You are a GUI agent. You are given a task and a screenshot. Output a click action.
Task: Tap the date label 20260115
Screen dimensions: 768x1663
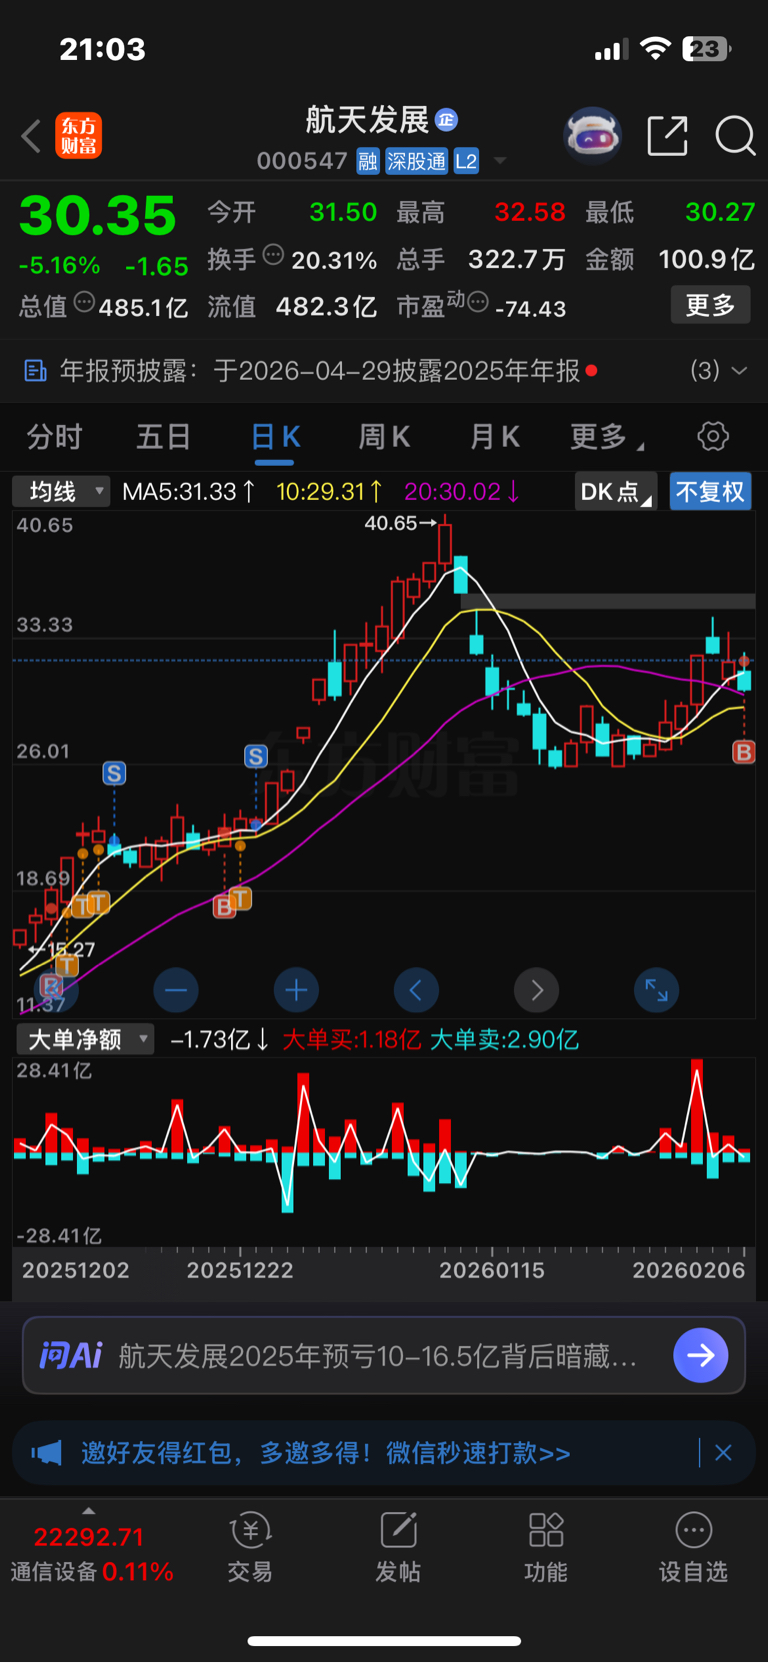(x=492, y=1270)
